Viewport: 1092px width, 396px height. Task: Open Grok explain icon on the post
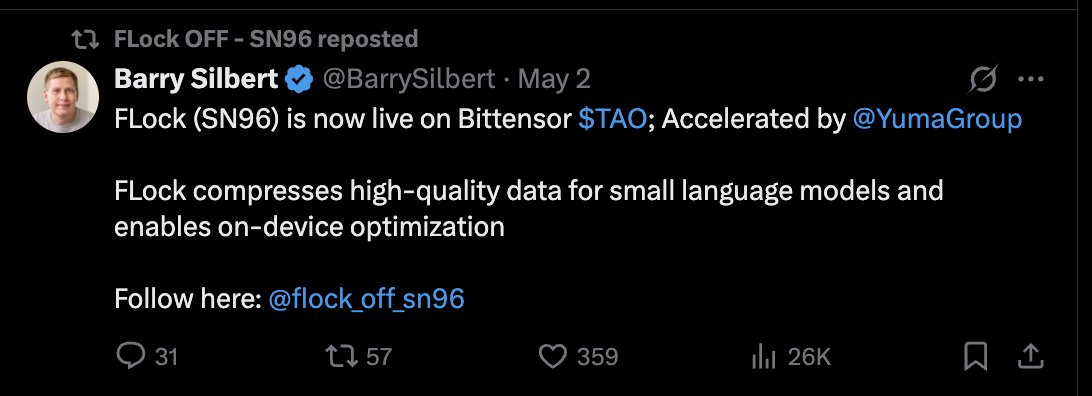(984, 79)
